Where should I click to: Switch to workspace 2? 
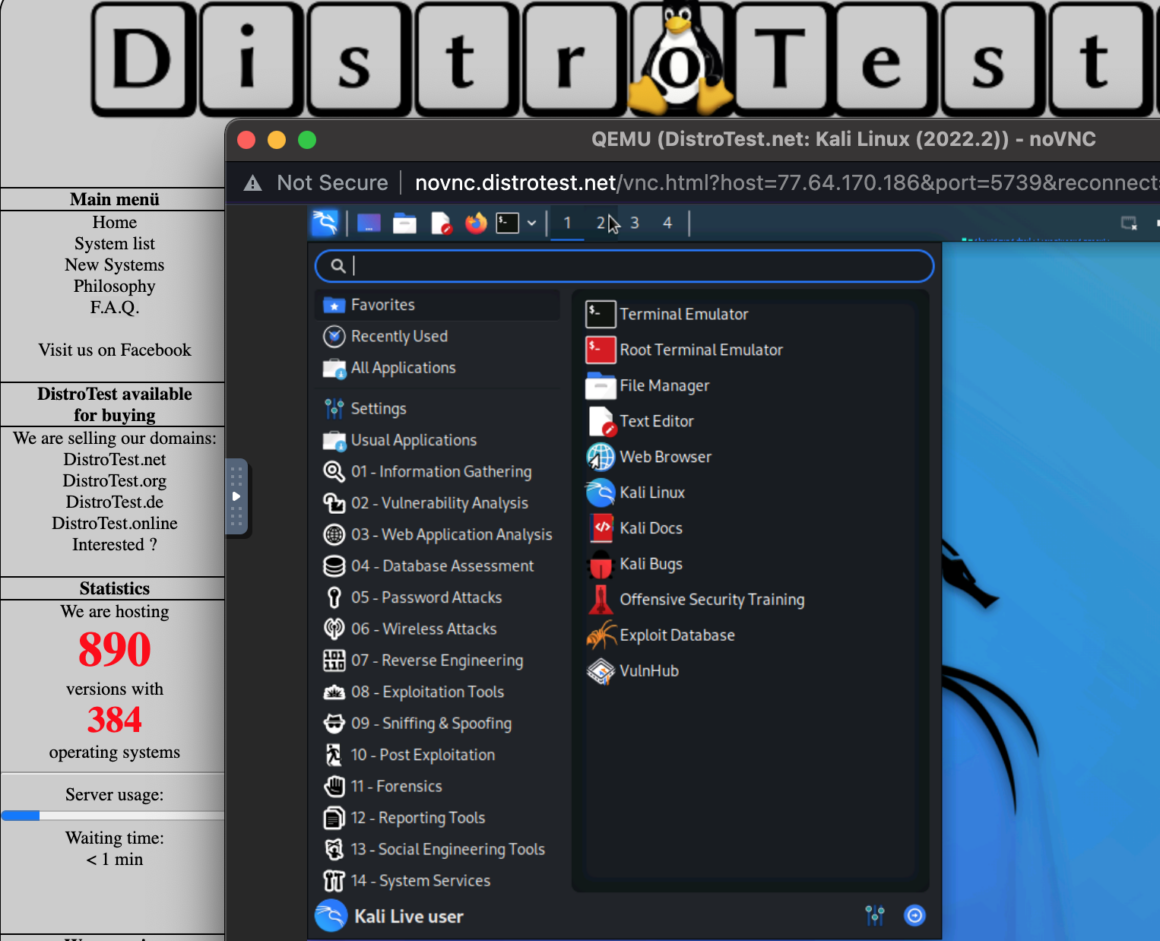[600, 223]
